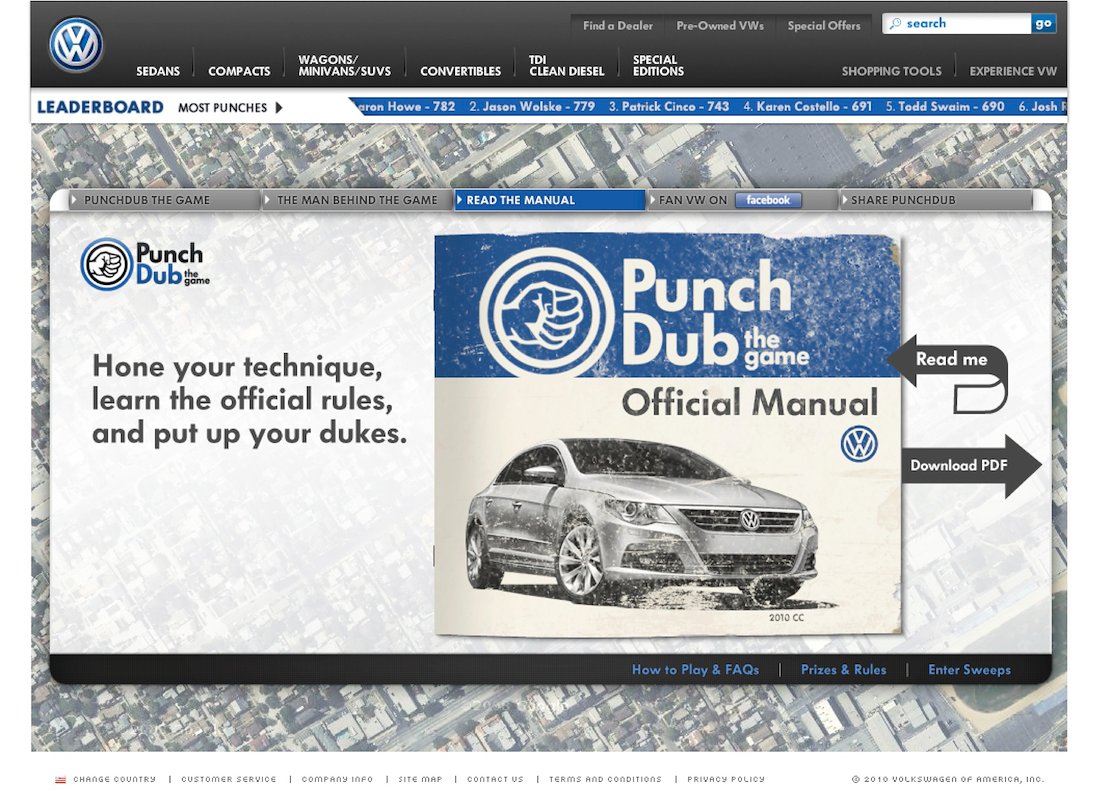Click the Change Country footer link
The height and width of the screenshot is (811, 1100).
click(x=114, y=779)
